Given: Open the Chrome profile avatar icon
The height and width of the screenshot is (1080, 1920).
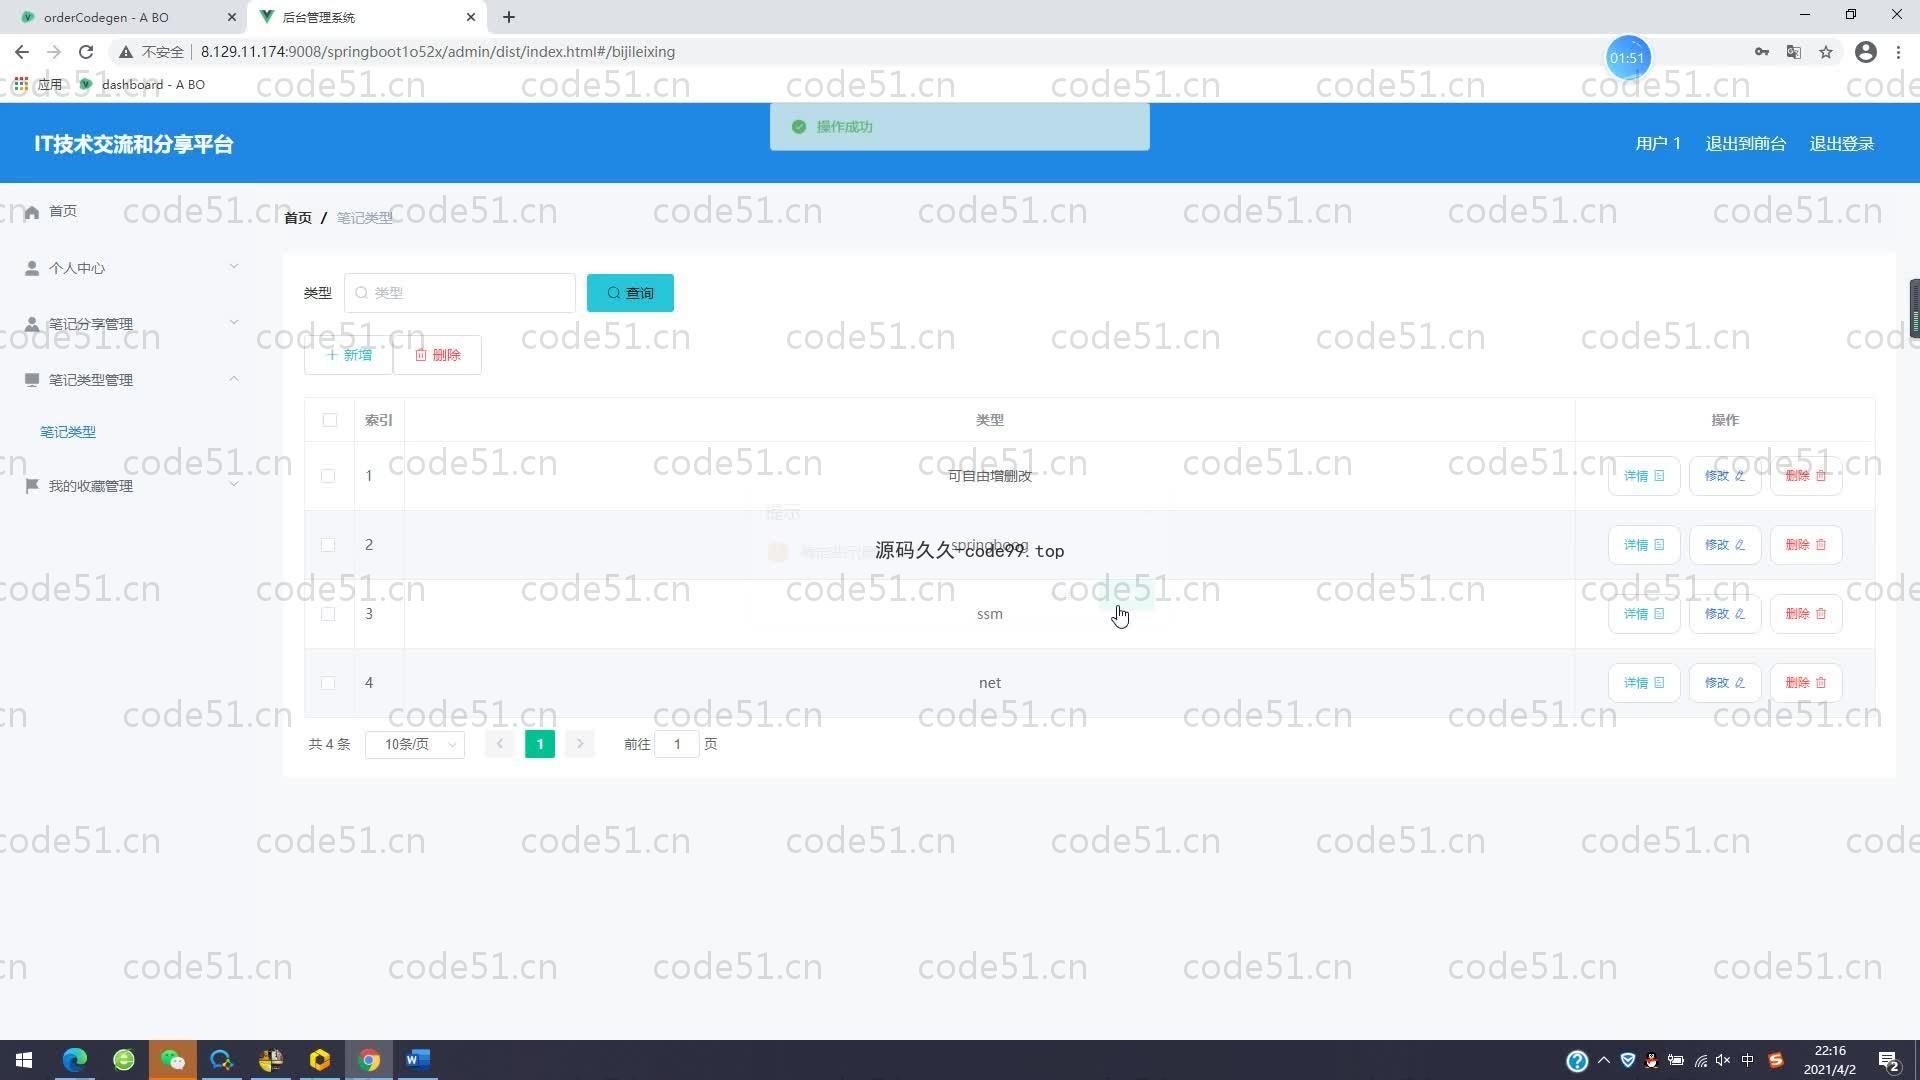Looking at the screenshot, I should 1865,52.
